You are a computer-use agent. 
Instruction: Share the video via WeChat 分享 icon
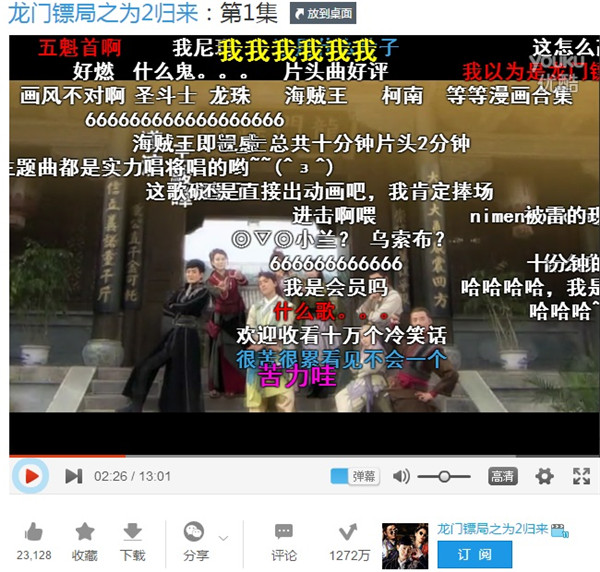194,532
